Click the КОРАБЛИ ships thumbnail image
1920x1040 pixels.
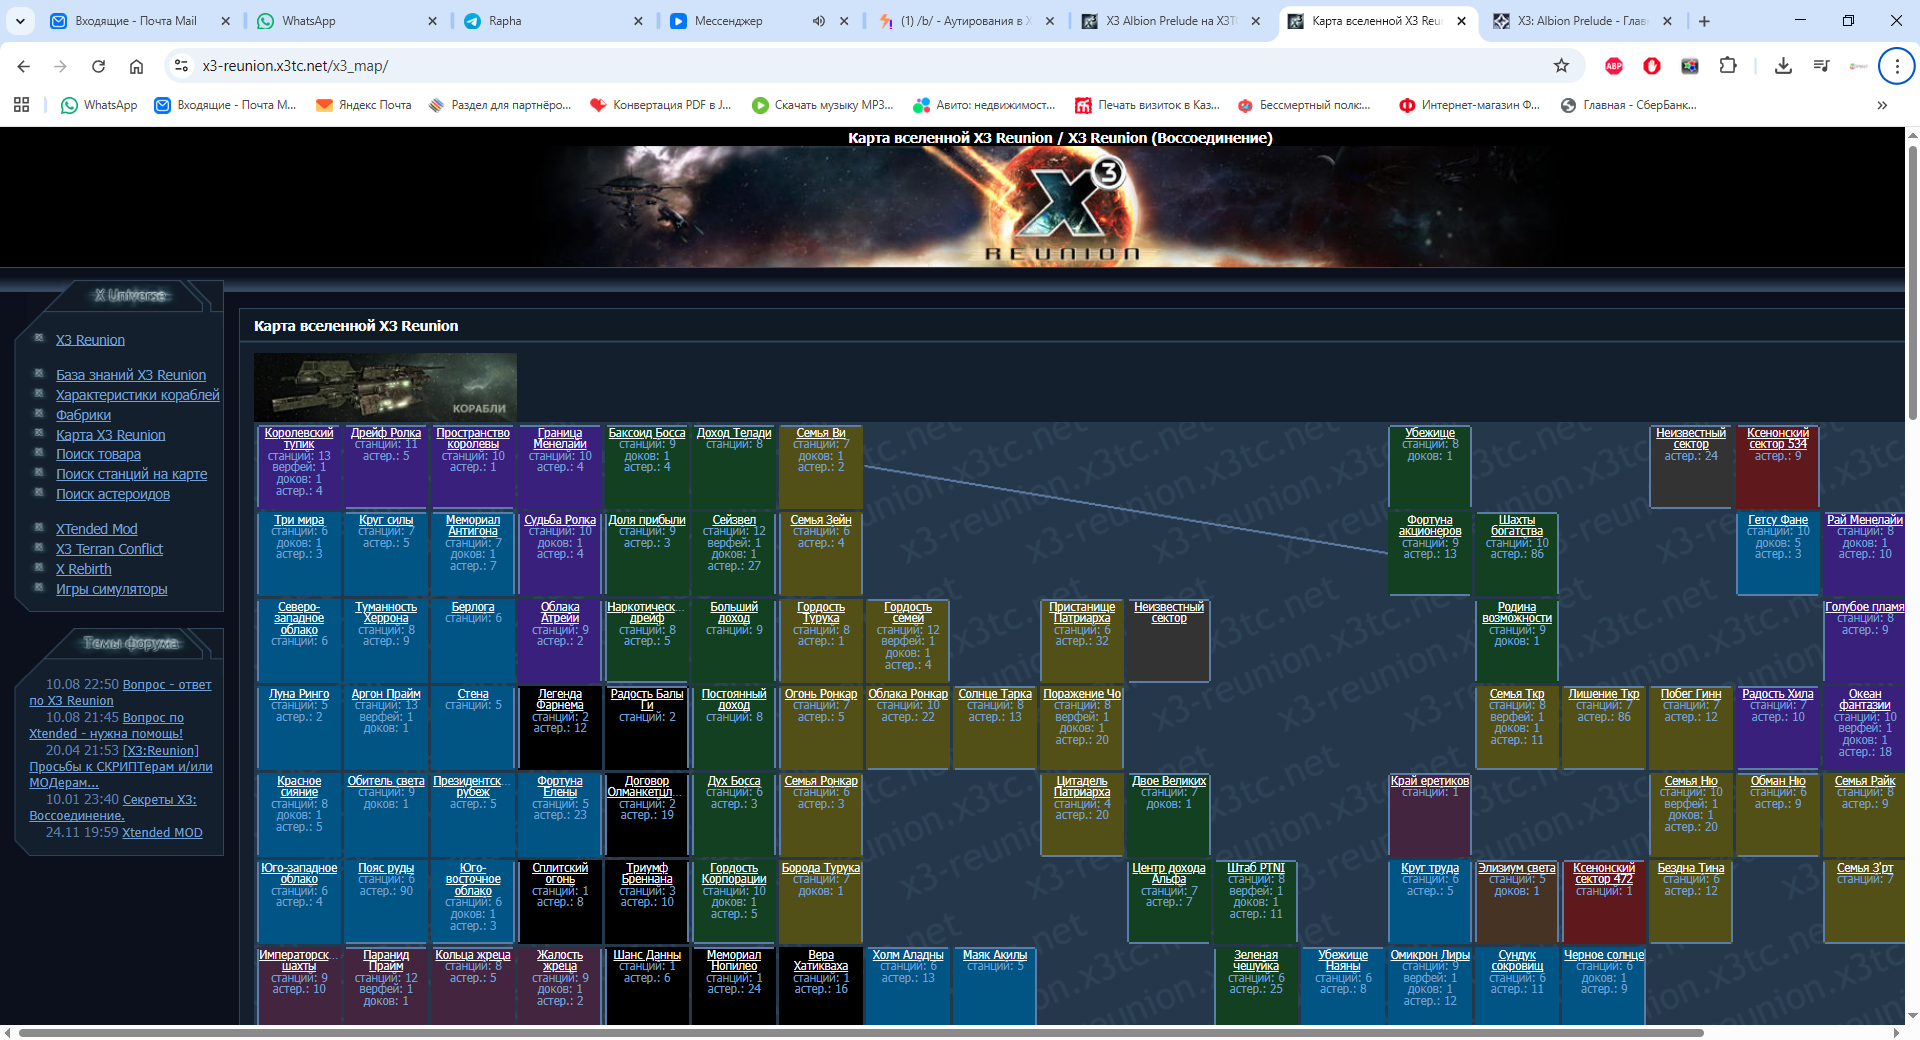coord(385,387)
